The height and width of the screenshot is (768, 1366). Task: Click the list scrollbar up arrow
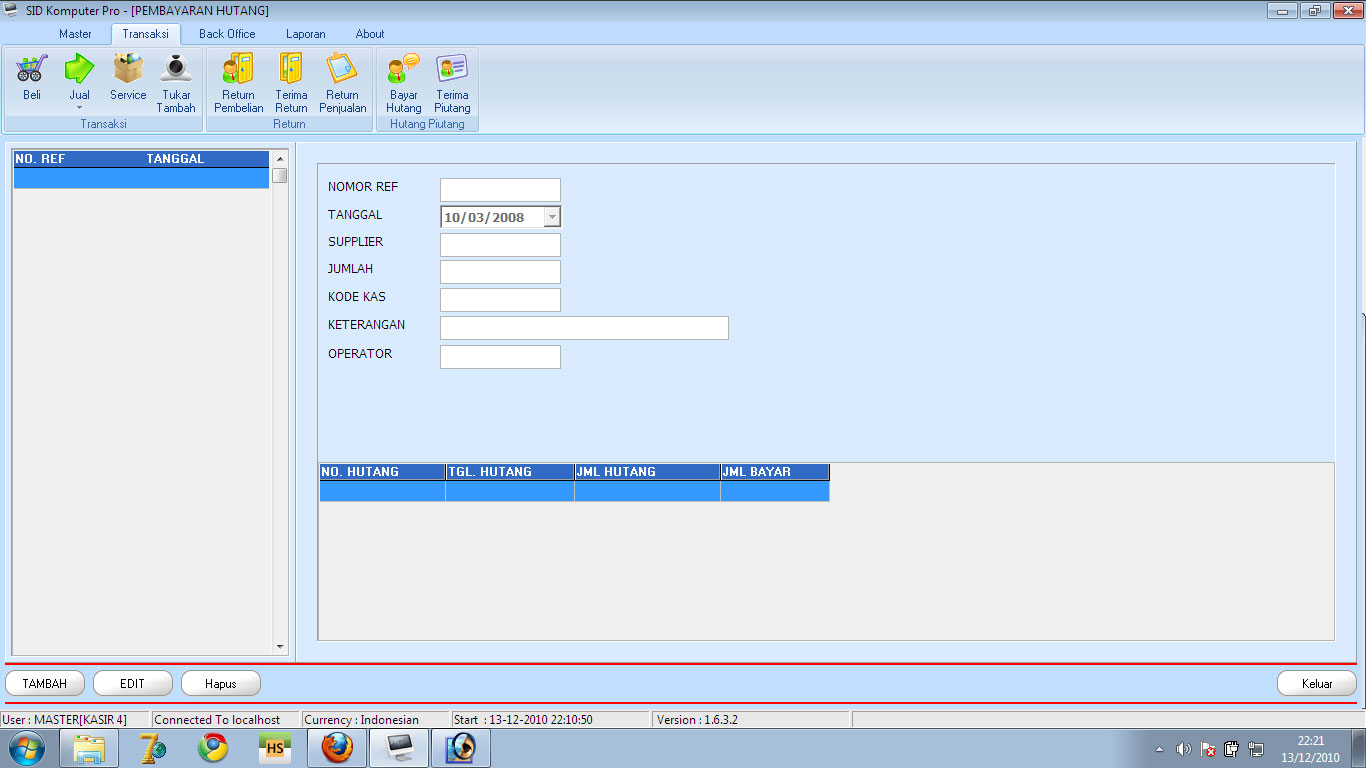280,159
